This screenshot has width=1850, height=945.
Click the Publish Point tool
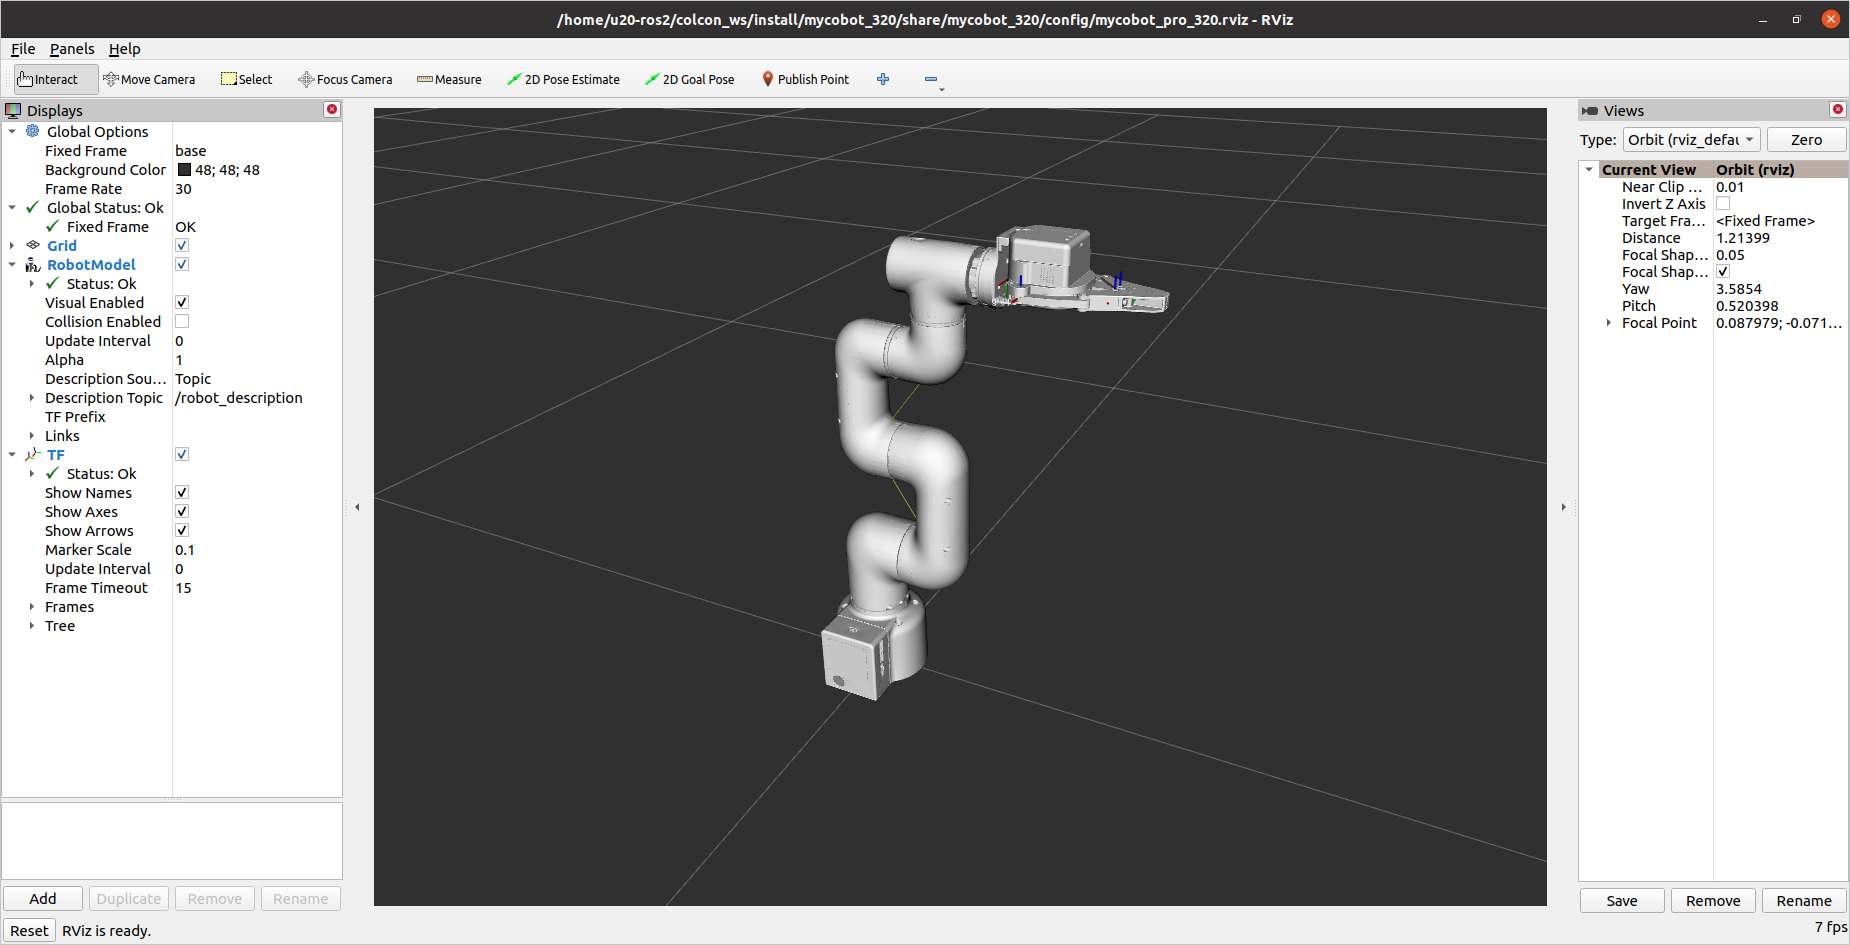click(x=805, y=80)
